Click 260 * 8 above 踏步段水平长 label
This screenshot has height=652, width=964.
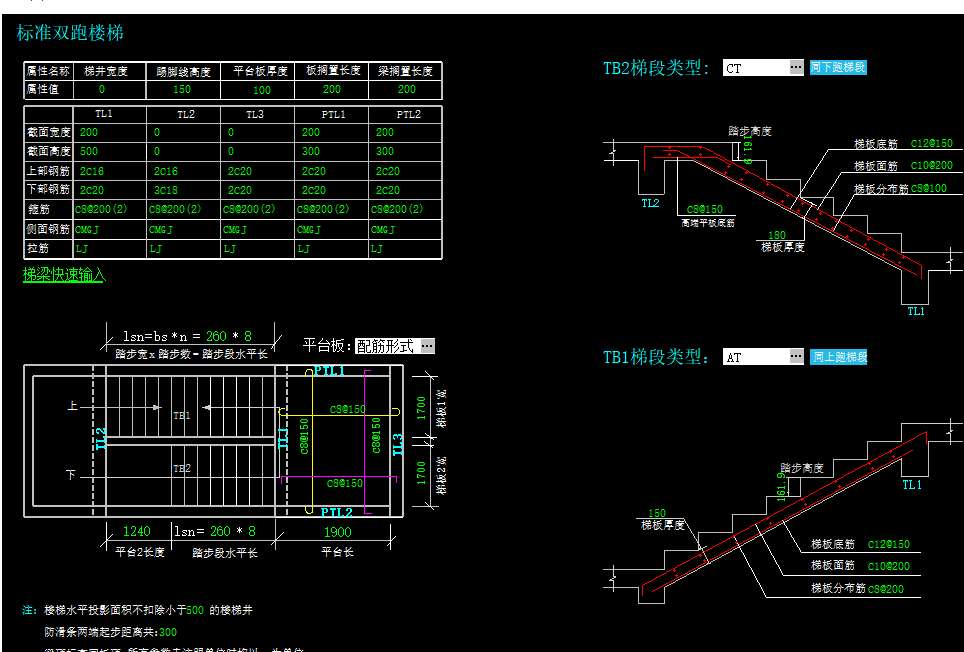click(232, 532)
